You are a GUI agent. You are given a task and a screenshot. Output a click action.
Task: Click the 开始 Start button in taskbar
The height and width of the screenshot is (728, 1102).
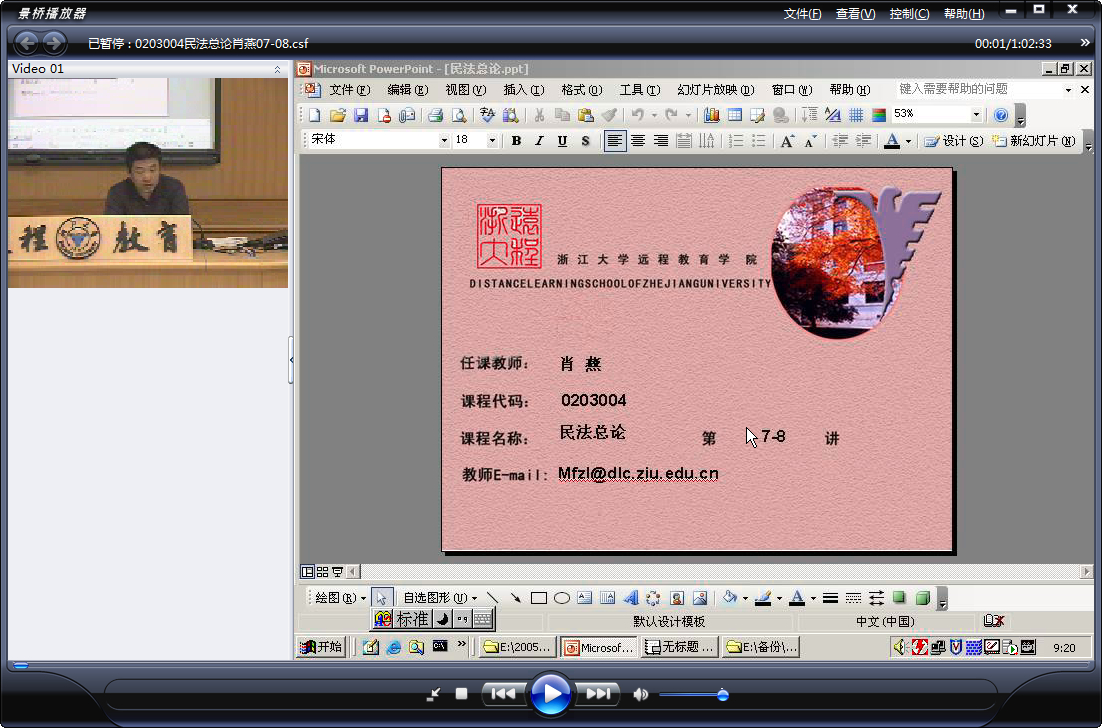[320, 646]
